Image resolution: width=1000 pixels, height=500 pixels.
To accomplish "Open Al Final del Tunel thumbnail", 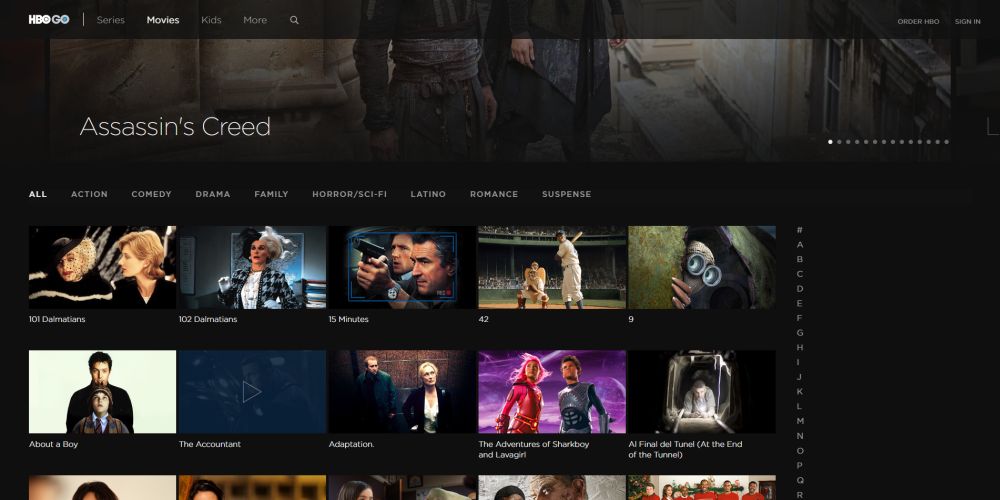I will (x=702, y=392).
